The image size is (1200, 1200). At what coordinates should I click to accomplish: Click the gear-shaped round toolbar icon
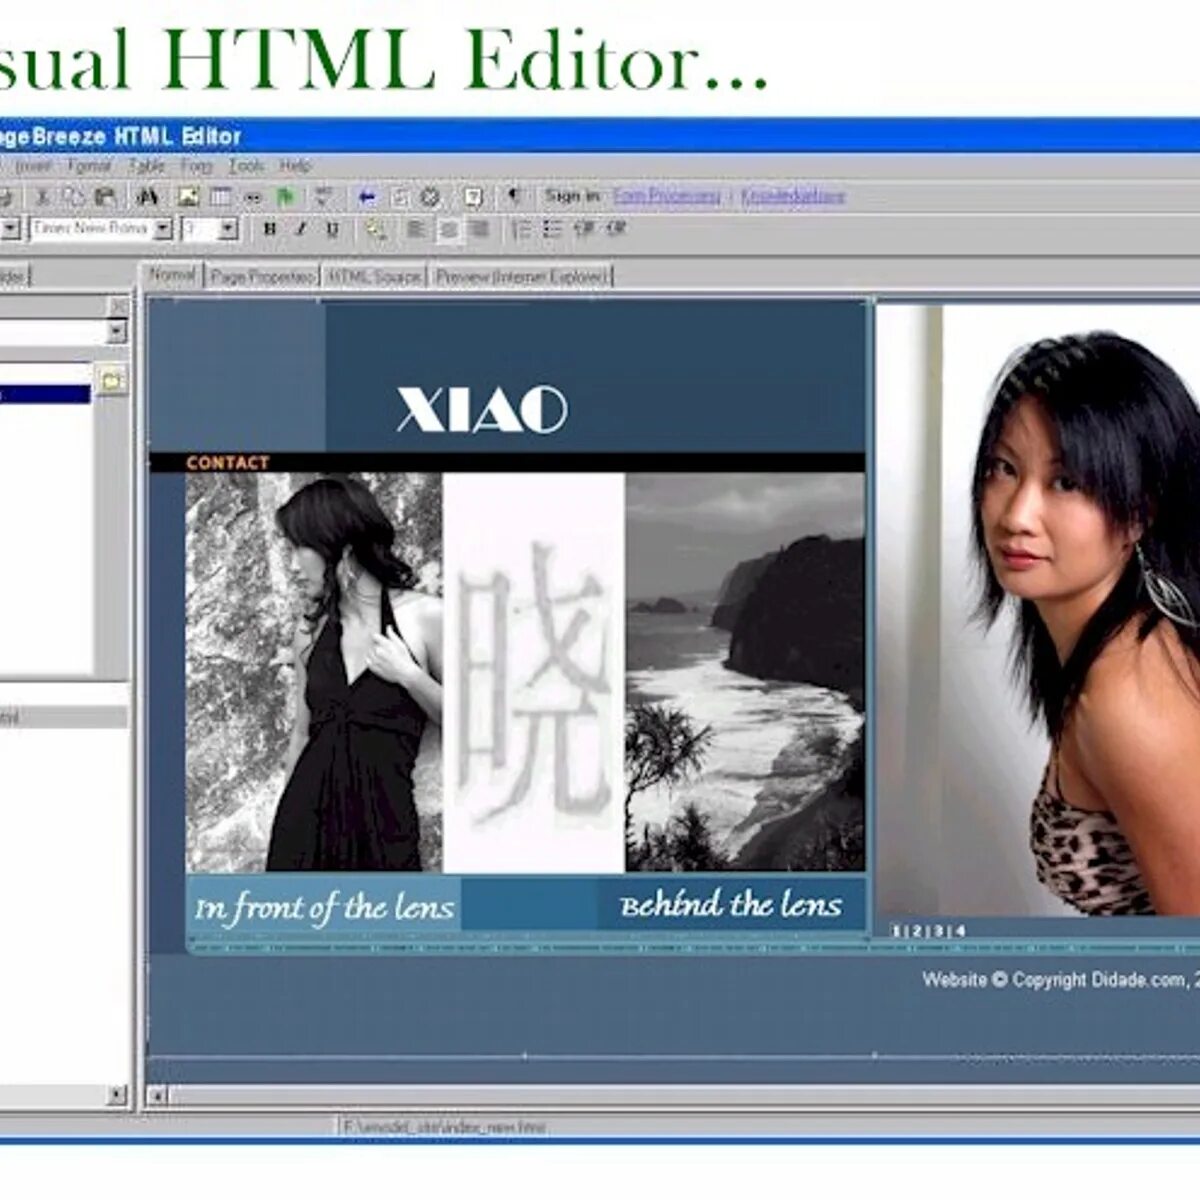430,197
